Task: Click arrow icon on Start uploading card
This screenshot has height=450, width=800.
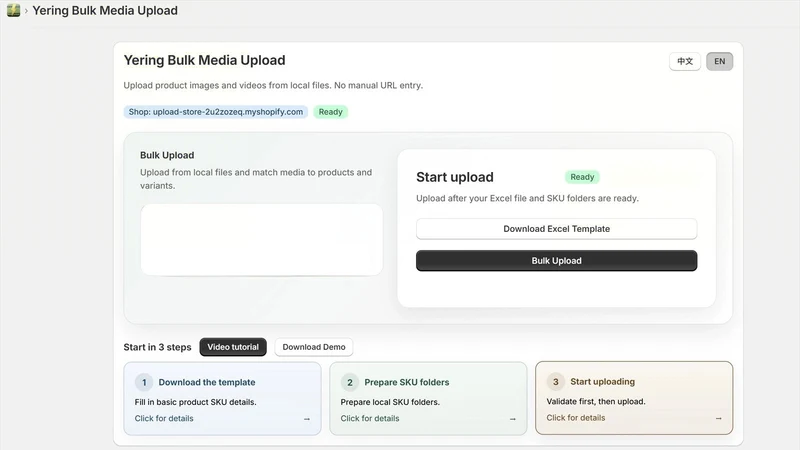Action: [718, 418]
